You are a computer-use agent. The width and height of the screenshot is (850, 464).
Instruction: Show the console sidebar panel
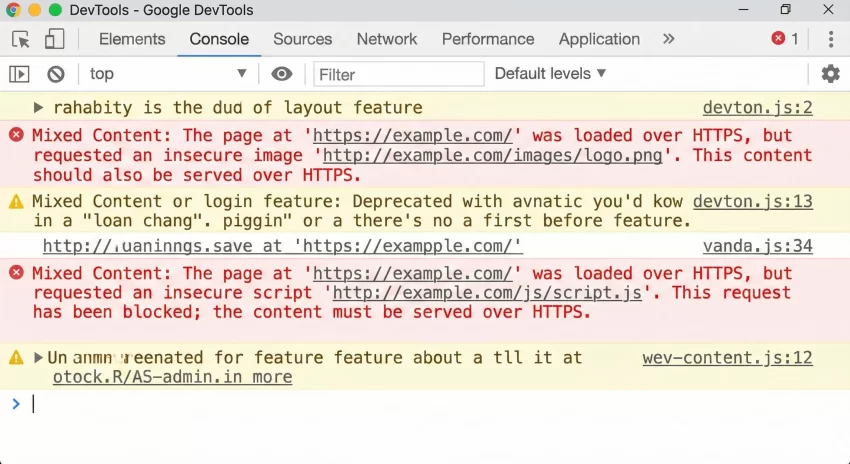[19, 74]
